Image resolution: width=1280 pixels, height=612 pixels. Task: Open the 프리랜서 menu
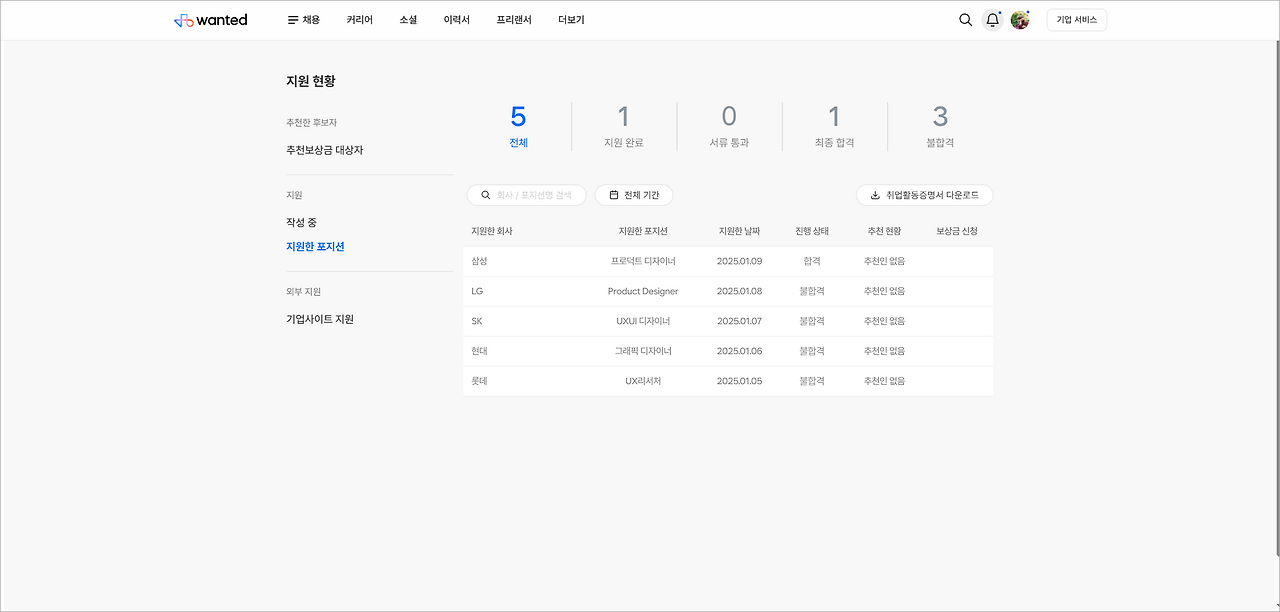point(514,20)
